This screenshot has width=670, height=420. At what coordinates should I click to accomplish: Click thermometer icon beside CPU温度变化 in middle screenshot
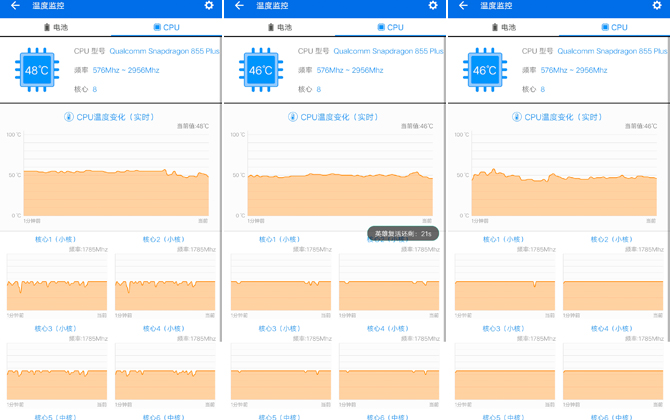click(292, 117)
